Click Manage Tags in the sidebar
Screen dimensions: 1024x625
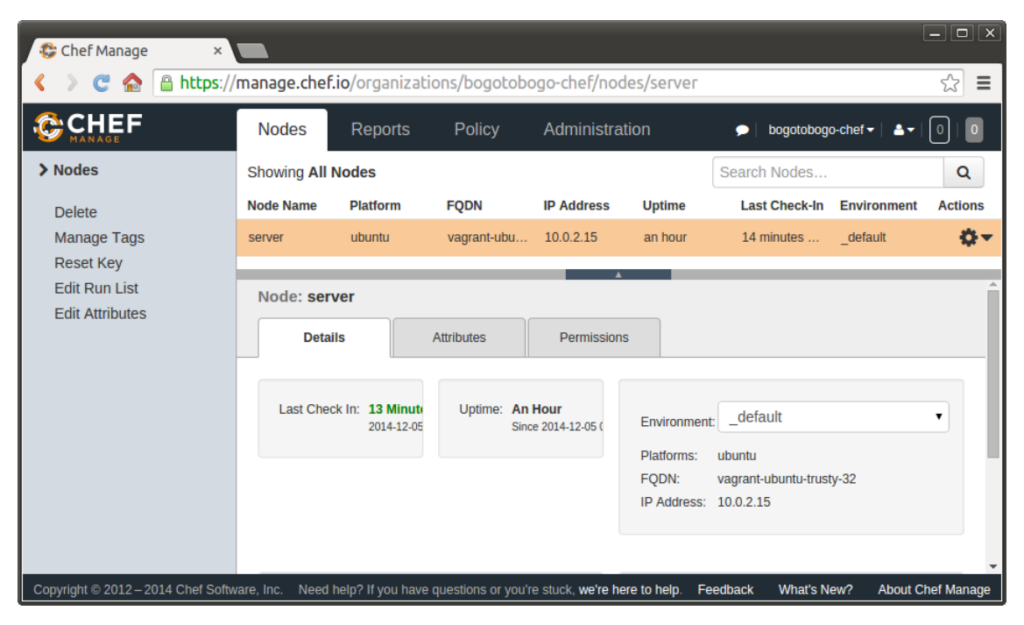(99, 238)
